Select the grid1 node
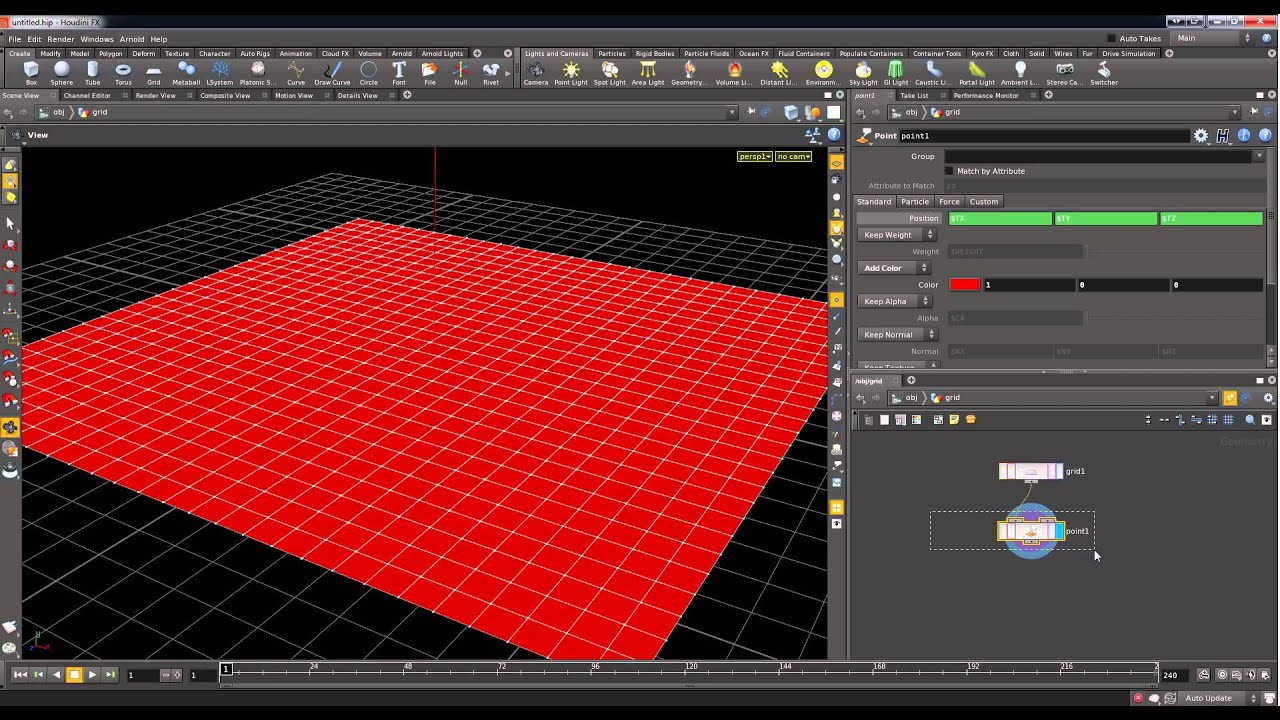 (1031, 471)
